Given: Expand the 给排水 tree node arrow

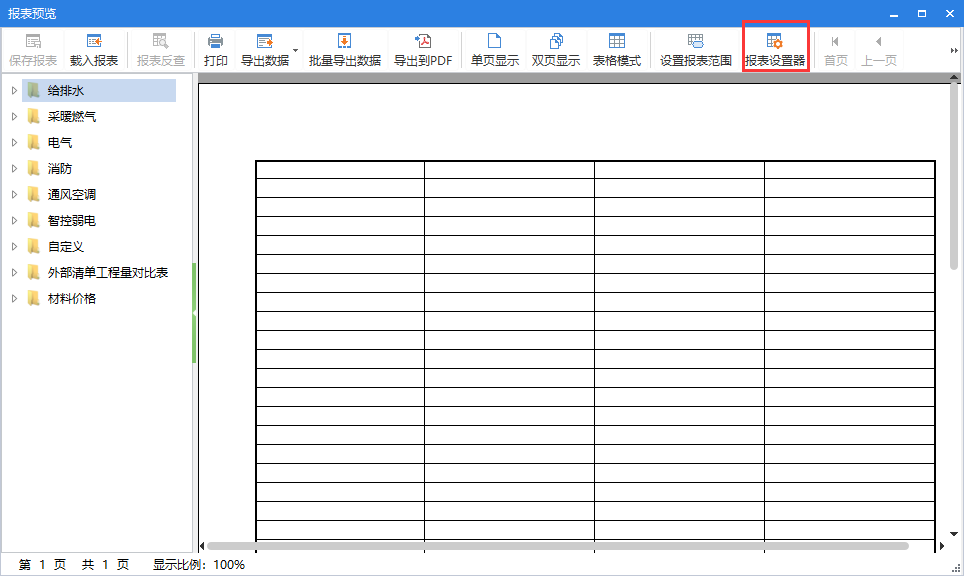Looking at the screenshot, I should tap(14, 91).
